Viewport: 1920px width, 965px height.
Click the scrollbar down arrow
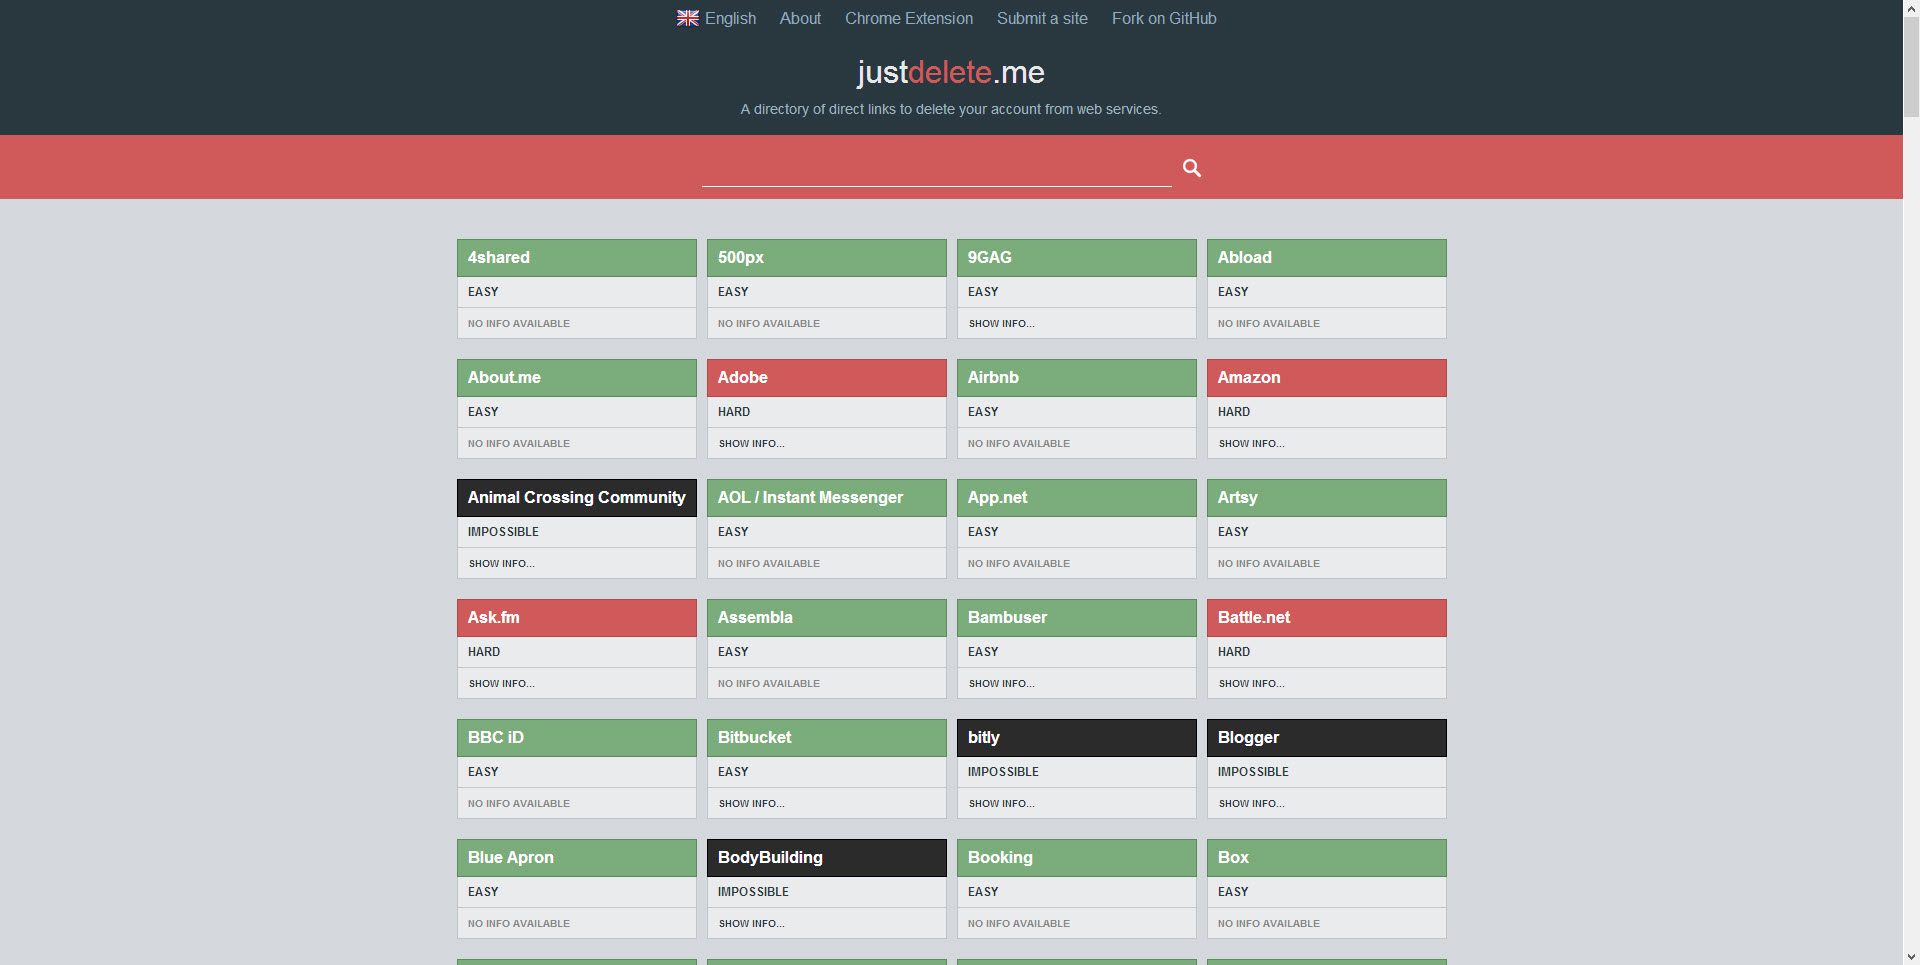click(1911, 957)
